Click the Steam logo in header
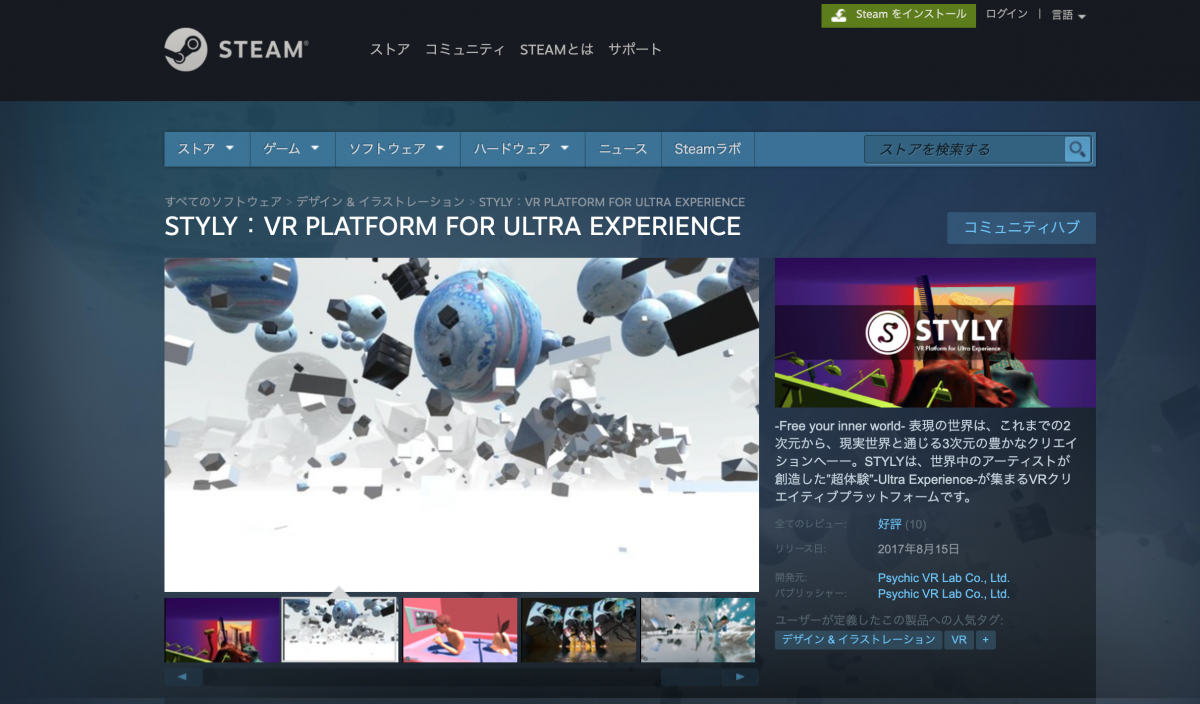The image size is (1200, 704). 236,49
